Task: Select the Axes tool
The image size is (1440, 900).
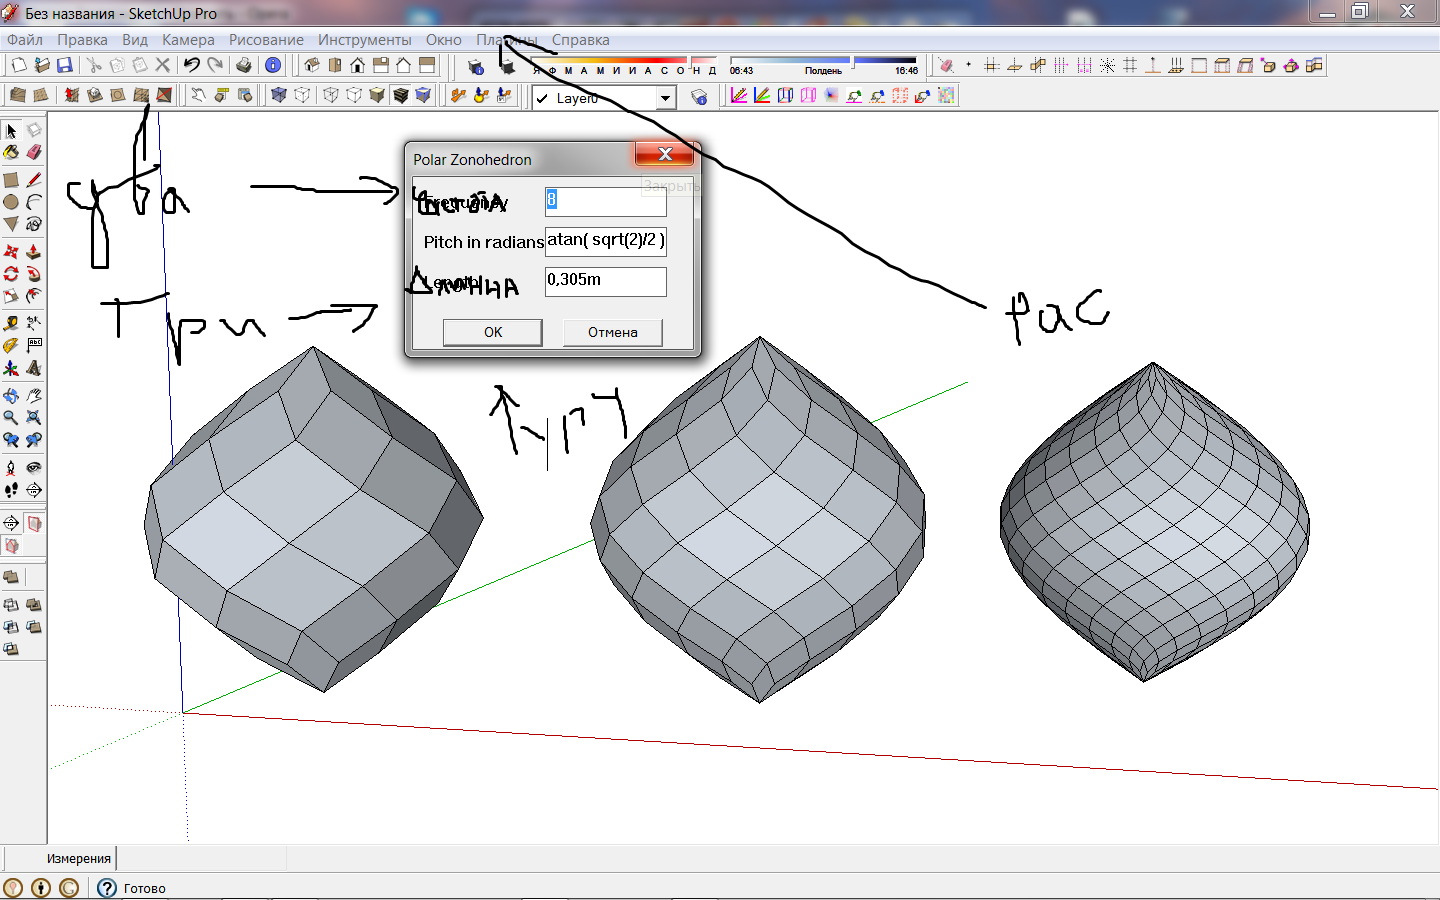Action: (x=11, y=368)
